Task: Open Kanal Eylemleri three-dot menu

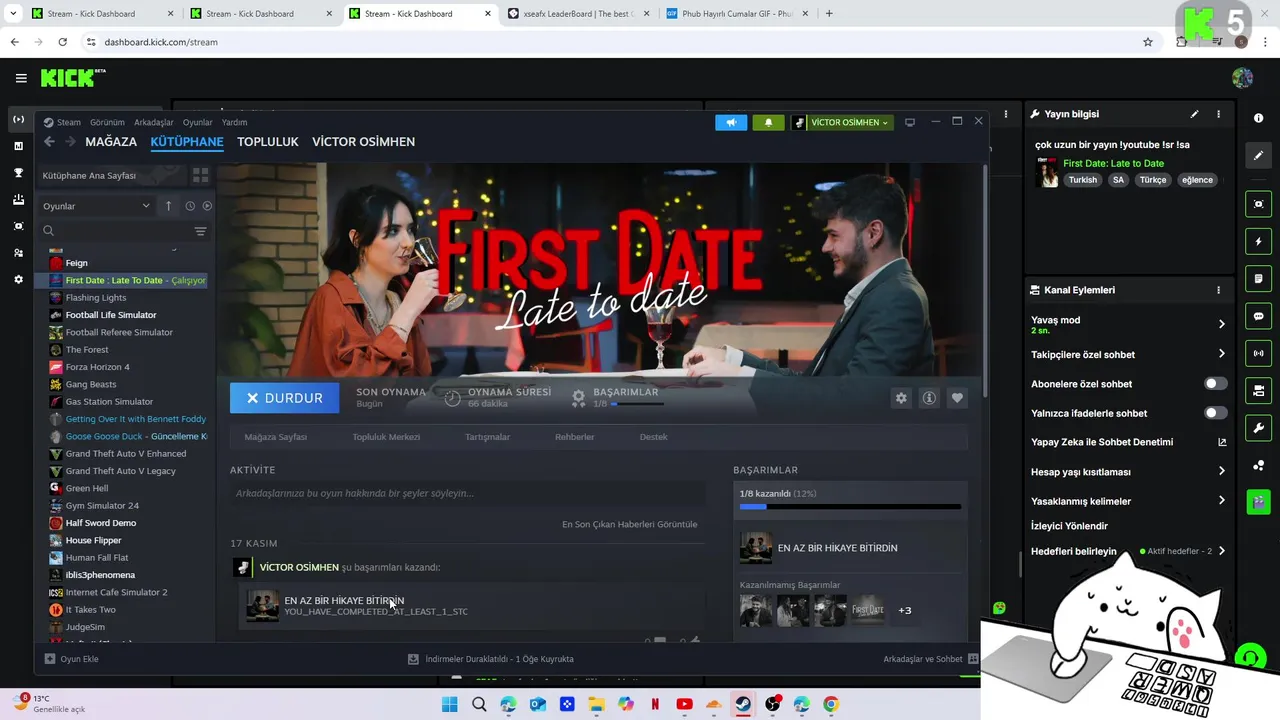Action: [1218, 290]
